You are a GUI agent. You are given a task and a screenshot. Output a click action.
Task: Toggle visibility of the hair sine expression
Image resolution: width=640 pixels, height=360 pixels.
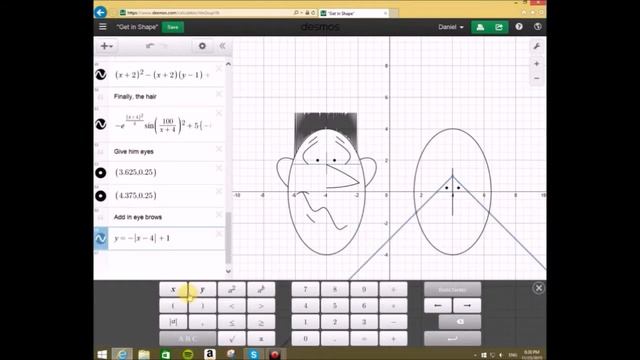101,124
